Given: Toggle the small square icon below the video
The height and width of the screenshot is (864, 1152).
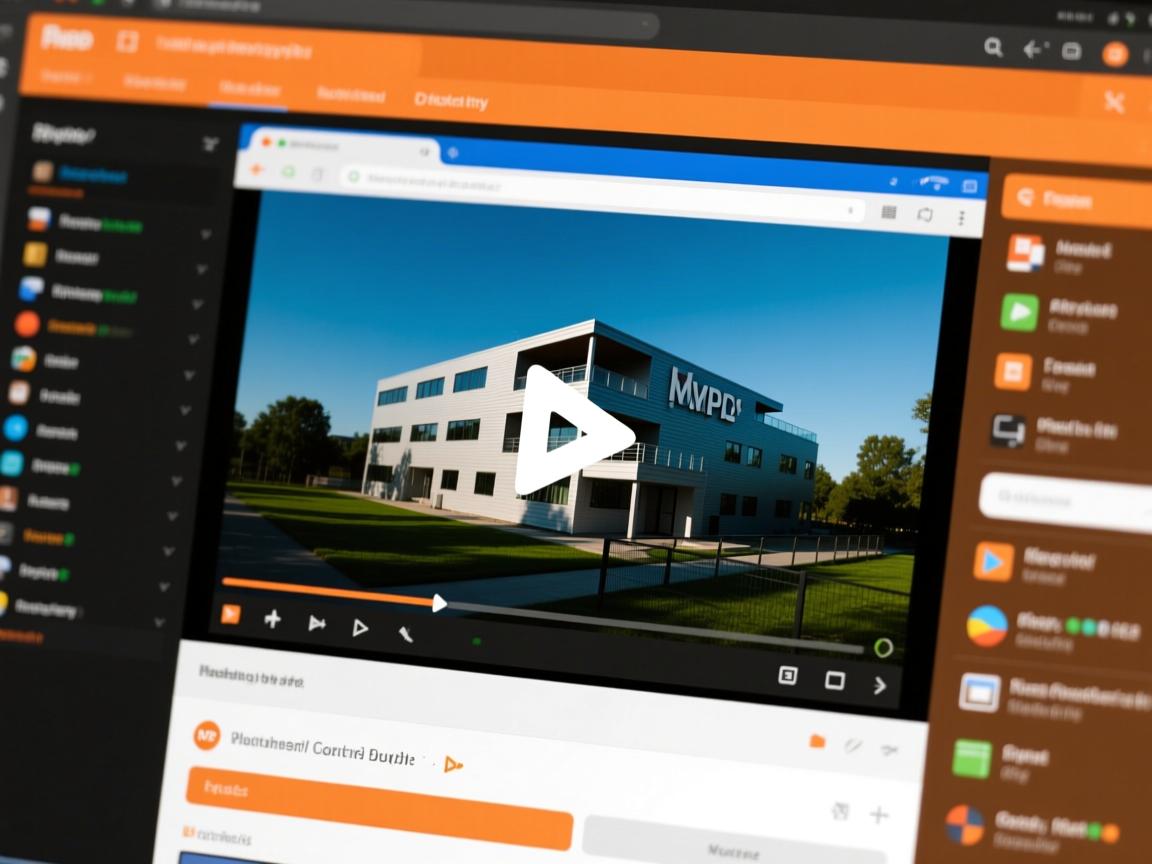Looking at the screenshot, I should coord(787,676).
